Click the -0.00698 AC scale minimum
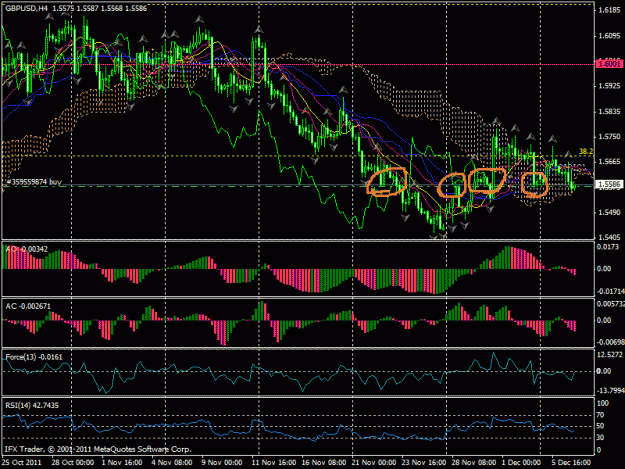The height and width of the screenshot is (469, 625). pos(610,342)
